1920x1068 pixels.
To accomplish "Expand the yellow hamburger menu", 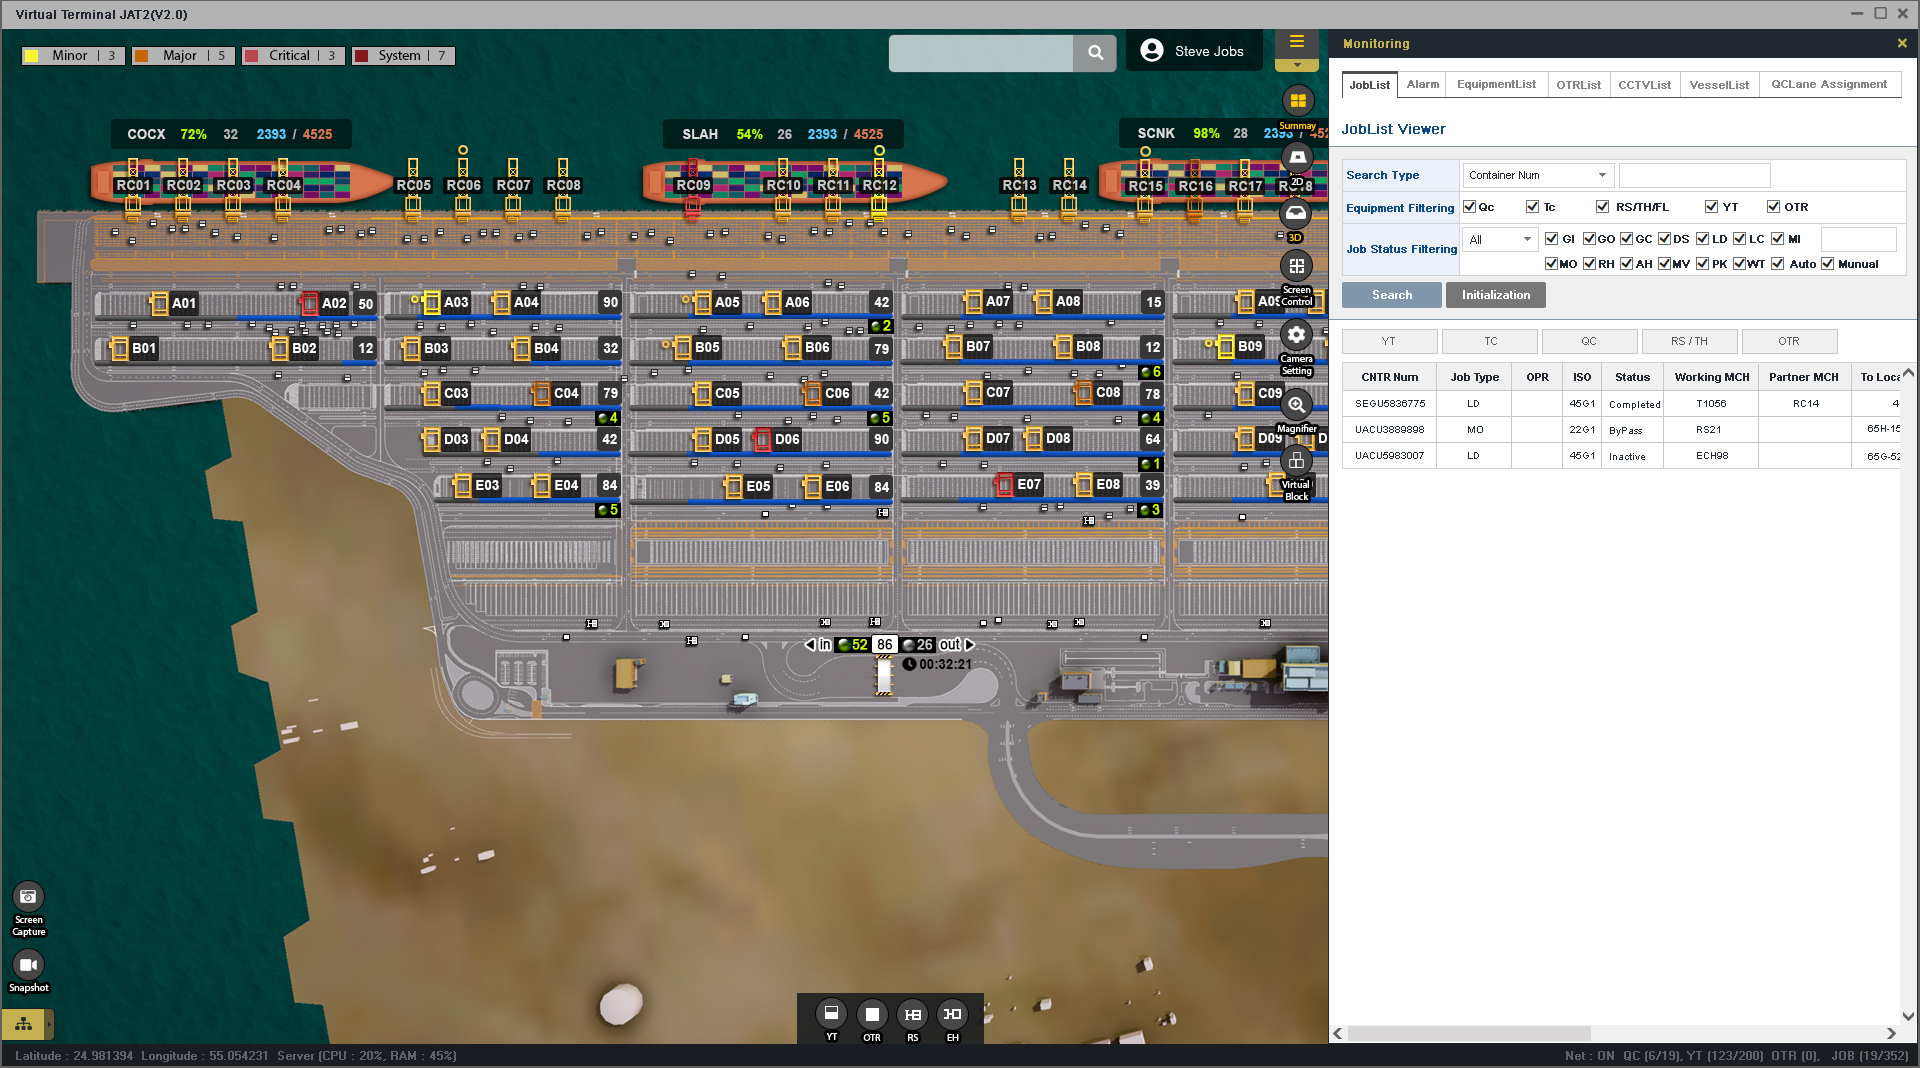I will (1296, 42).
